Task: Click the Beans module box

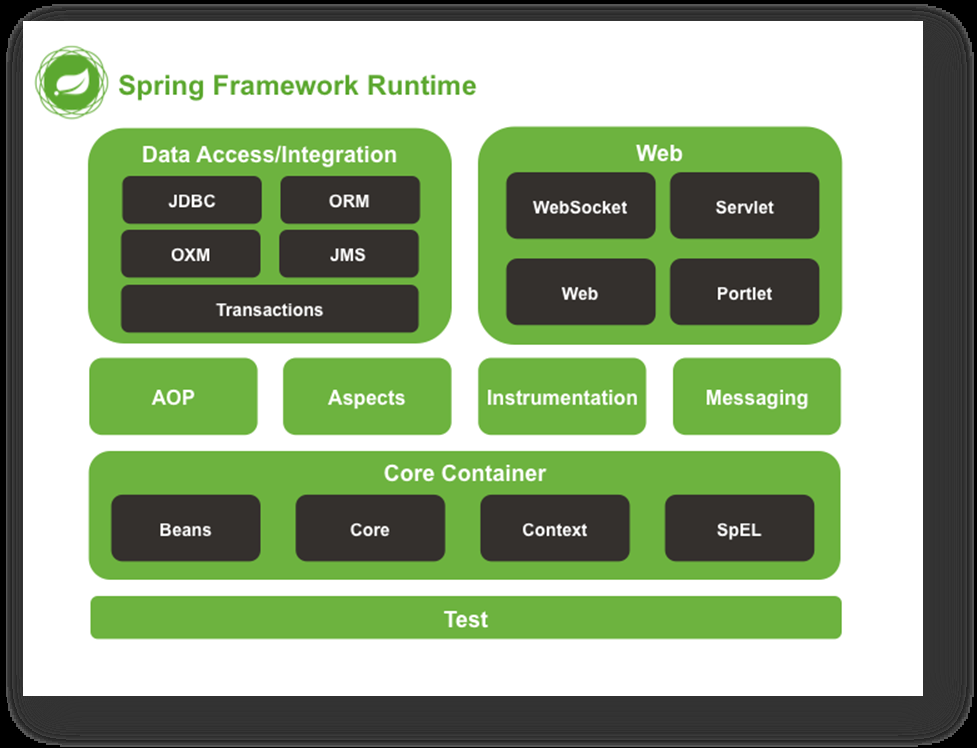Action: click(x=186, y=529)
